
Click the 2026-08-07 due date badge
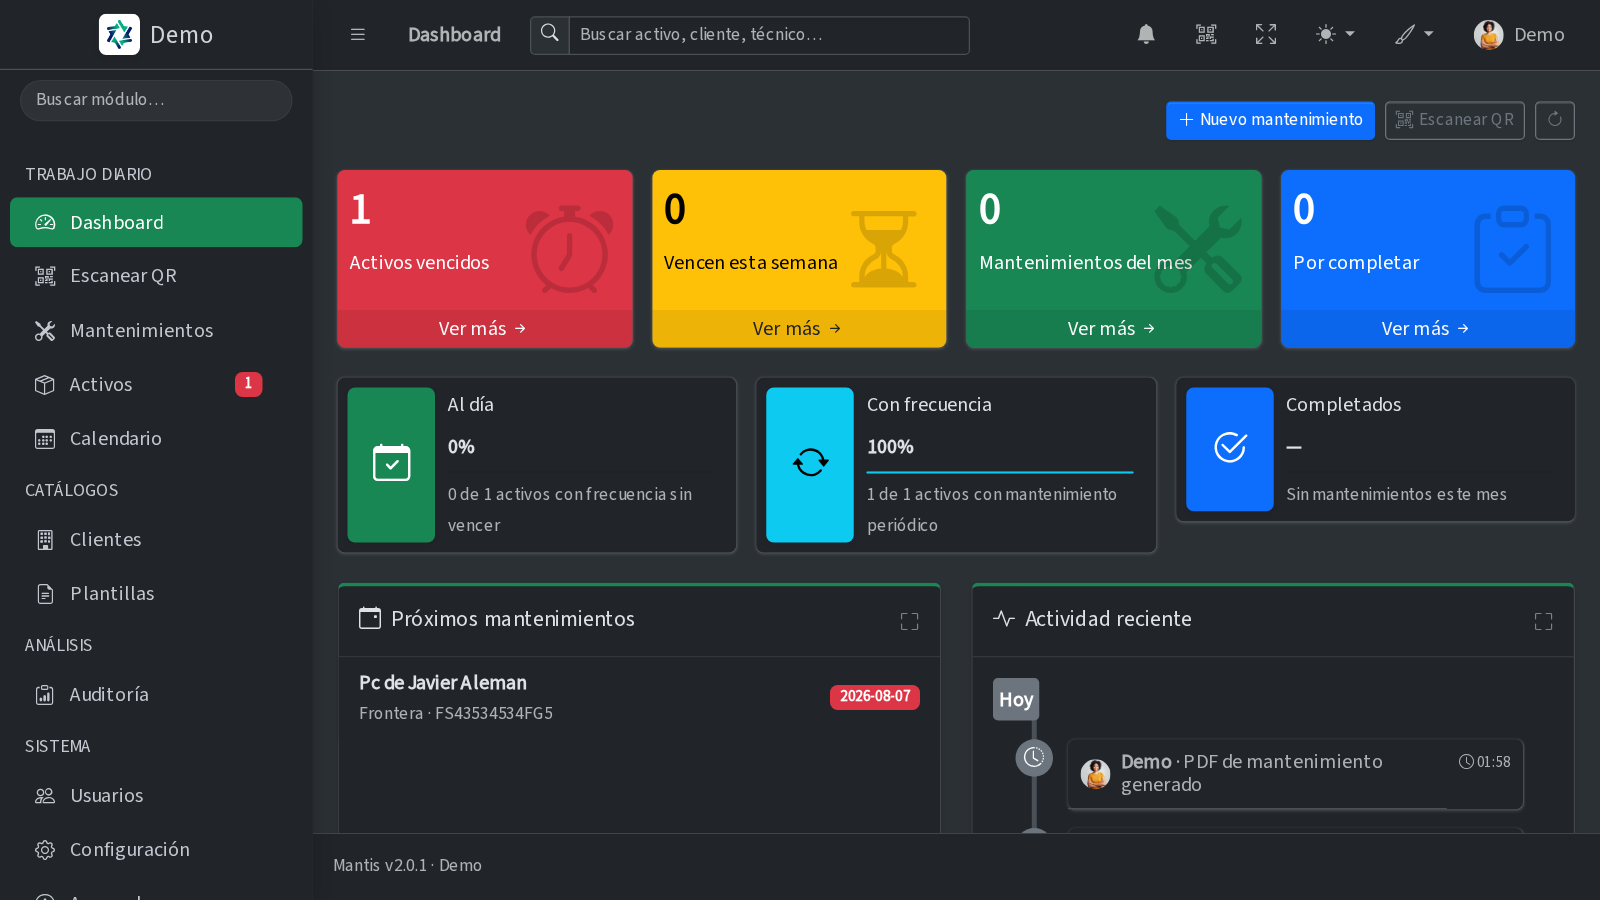(875, 697)
